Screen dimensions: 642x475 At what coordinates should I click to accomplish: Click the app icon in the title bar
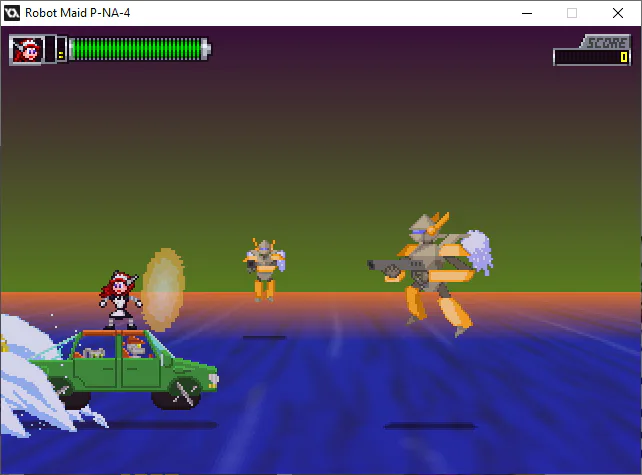pyautogui.click(x=11, y=13)
